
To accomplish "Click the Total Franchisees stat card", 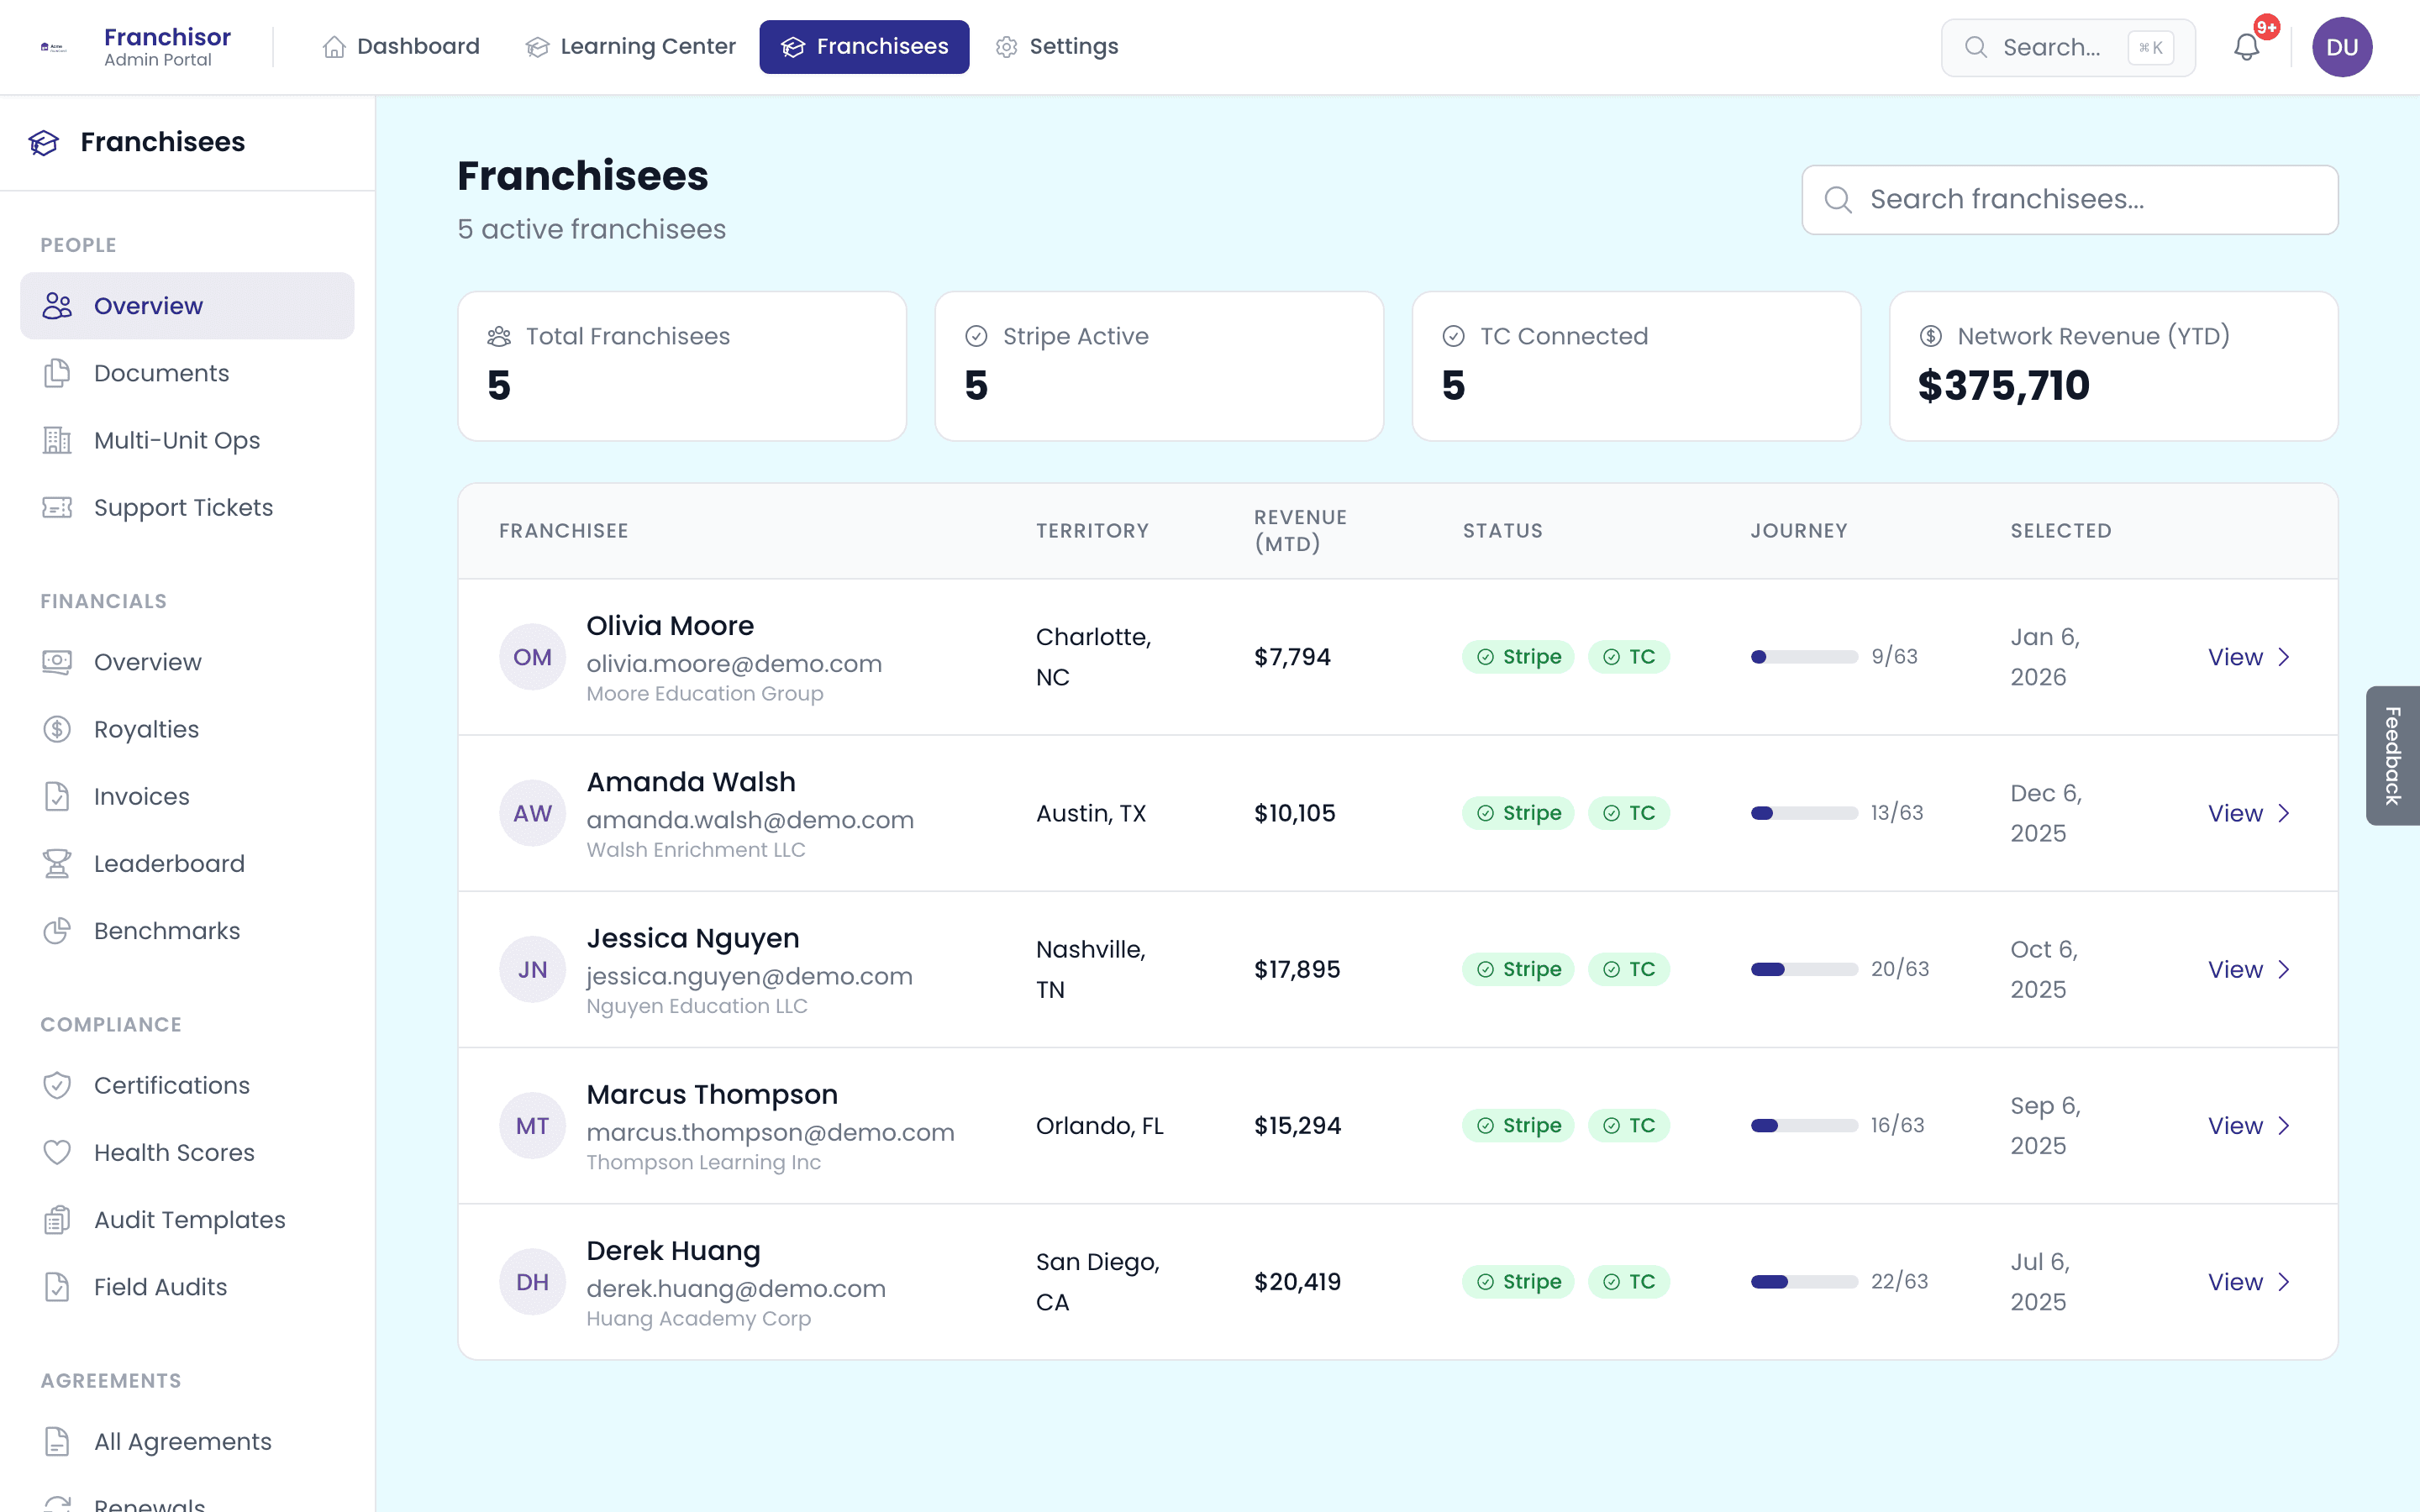I will point(682,366).
